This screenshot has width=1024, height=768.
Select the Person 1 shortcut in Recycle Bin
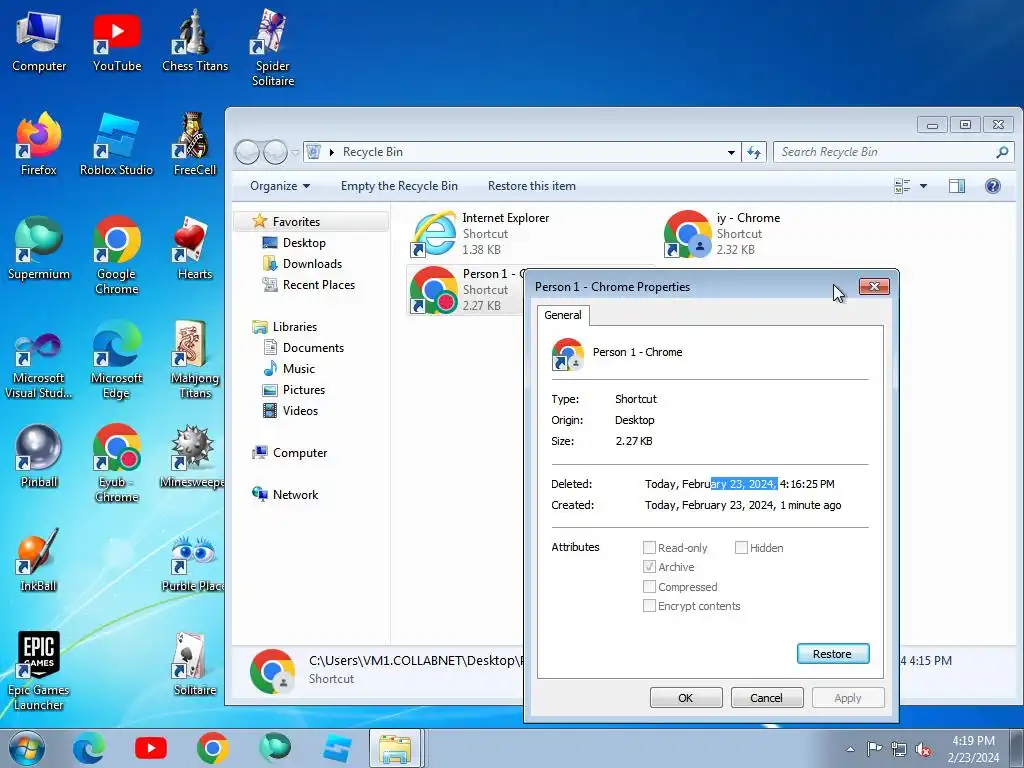pyautogui.click(x=465, y=289)
